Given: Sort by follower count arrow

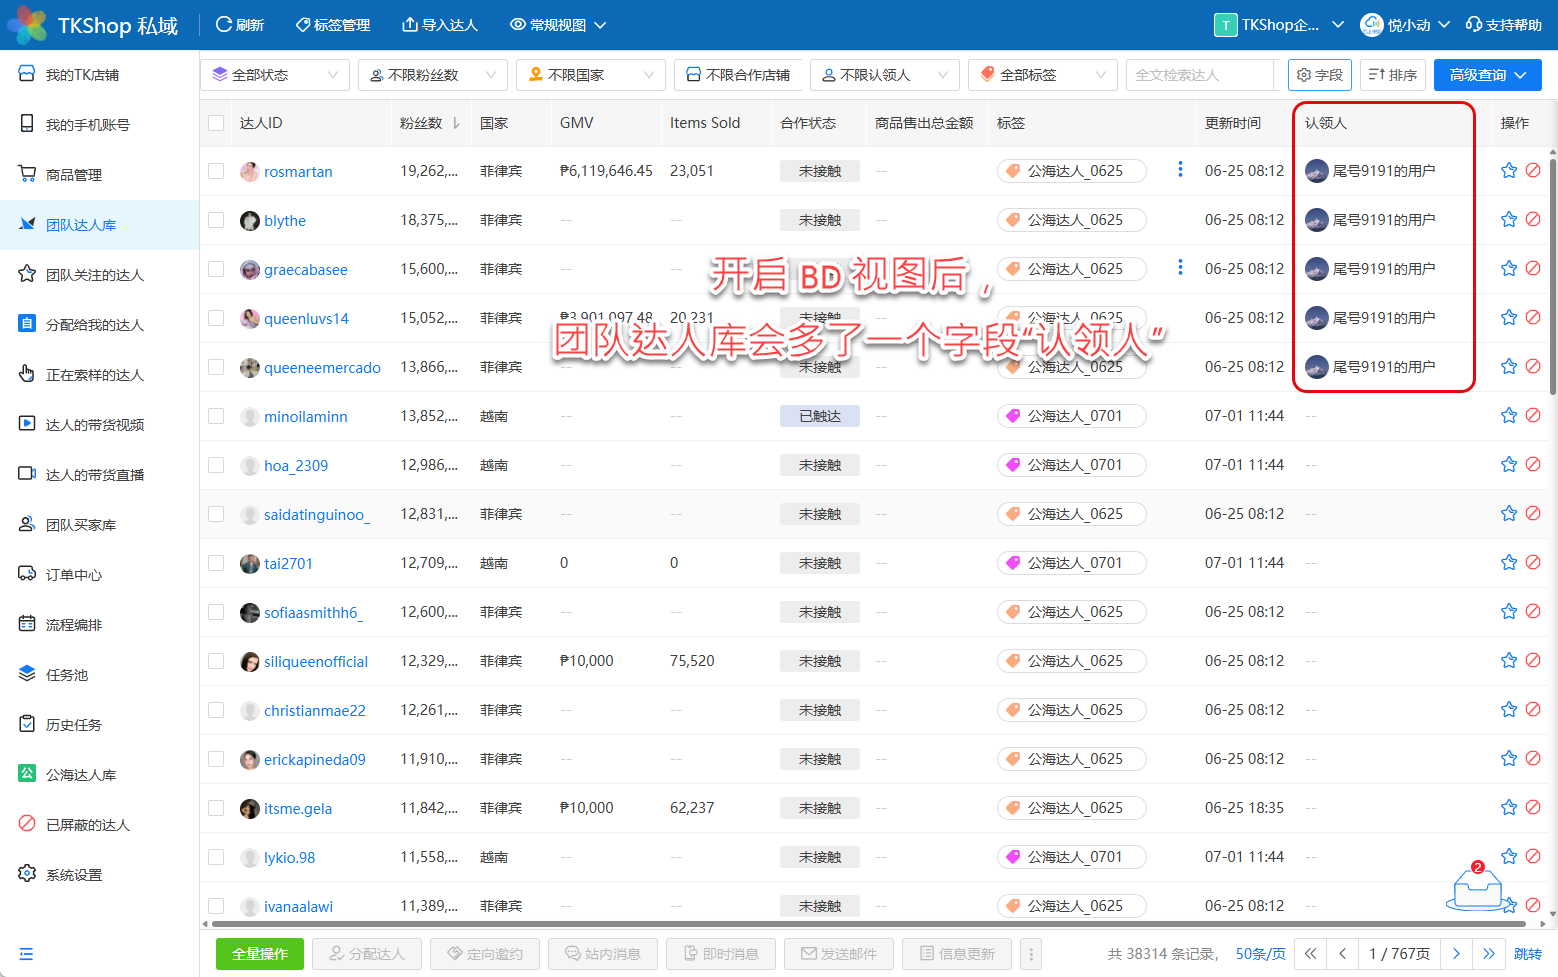Looking at the screenshot, I should [456, 123].
